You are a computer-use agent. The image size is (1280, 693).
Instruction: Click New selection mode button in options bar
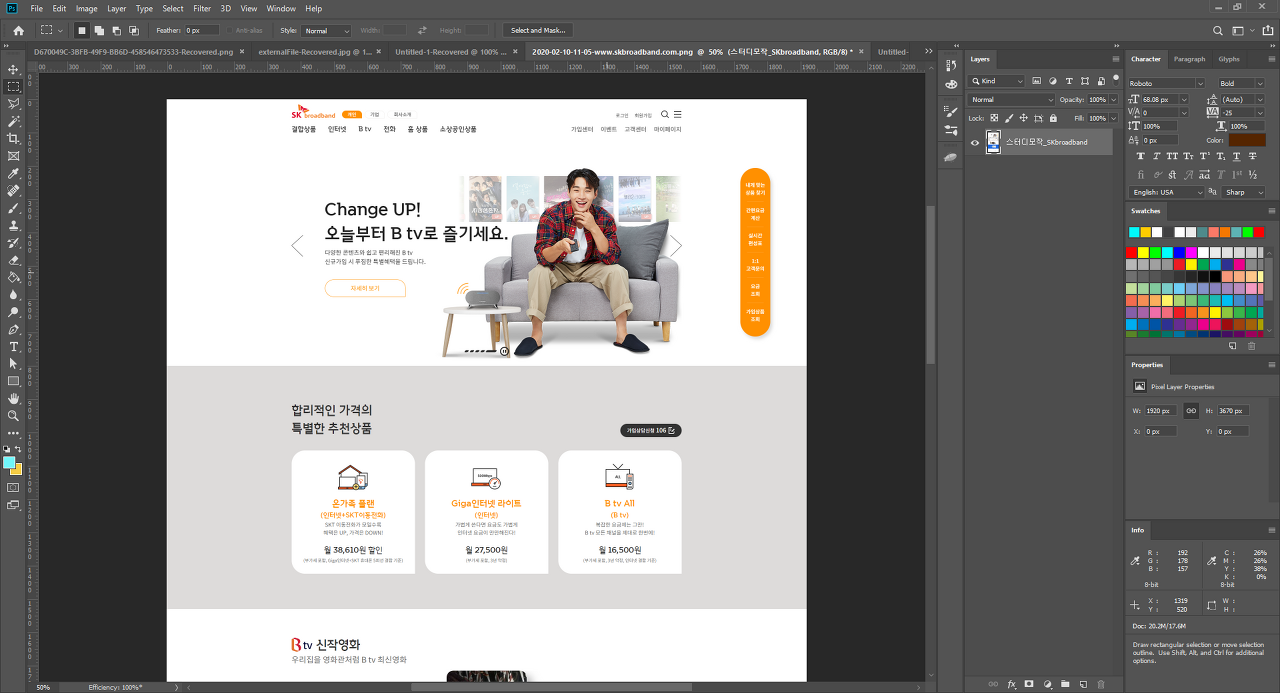pyautogui.click(x=82, y=31)
